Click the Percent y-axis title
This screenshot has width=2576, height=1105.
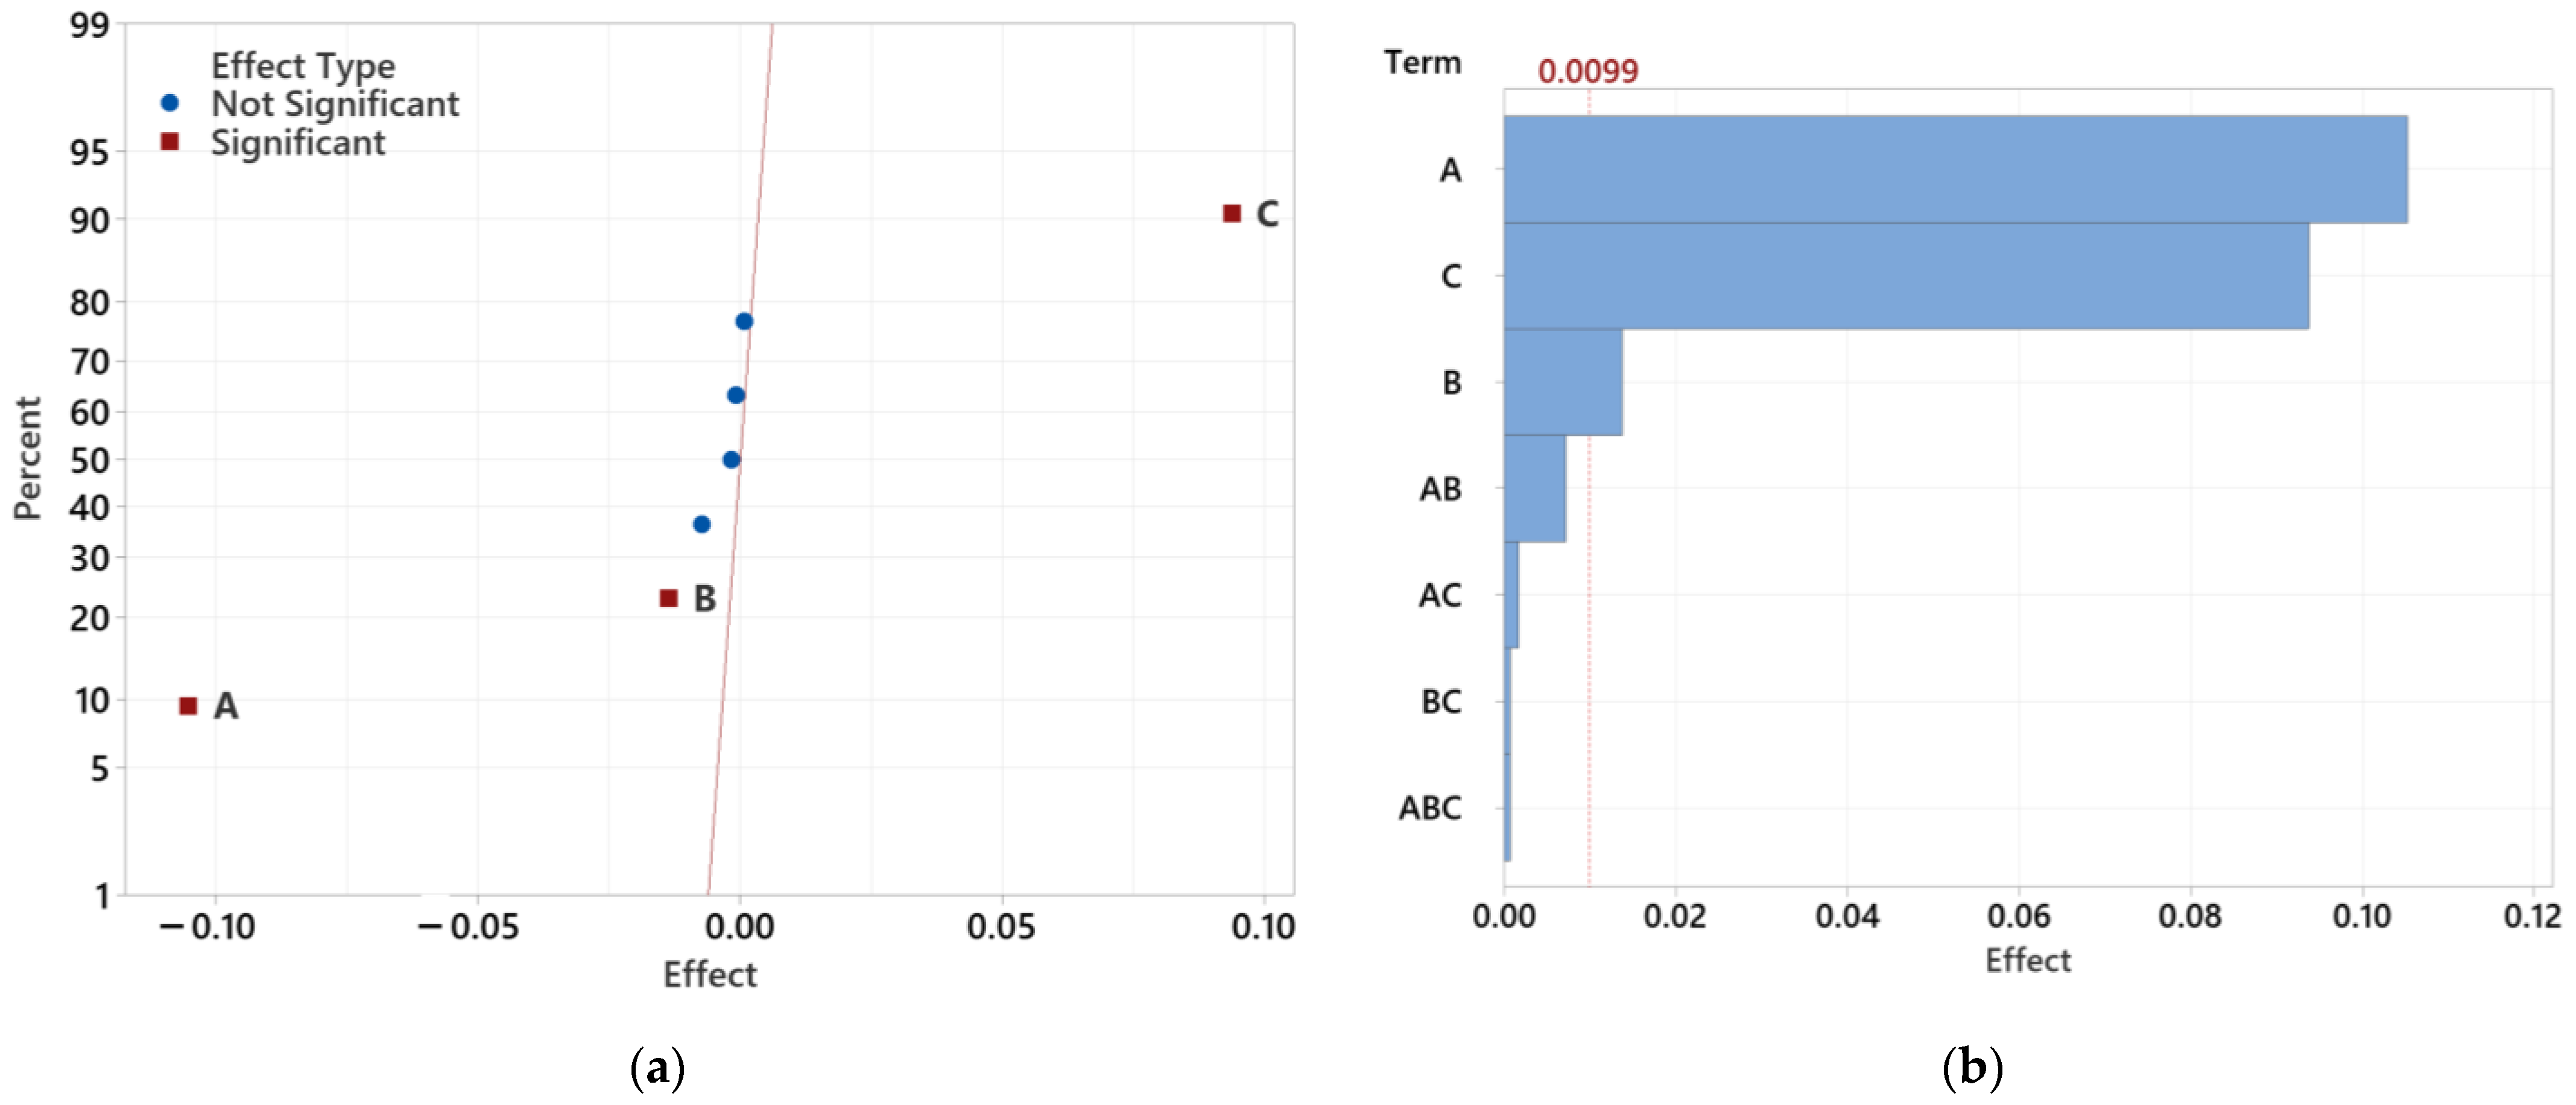[28, 458]
